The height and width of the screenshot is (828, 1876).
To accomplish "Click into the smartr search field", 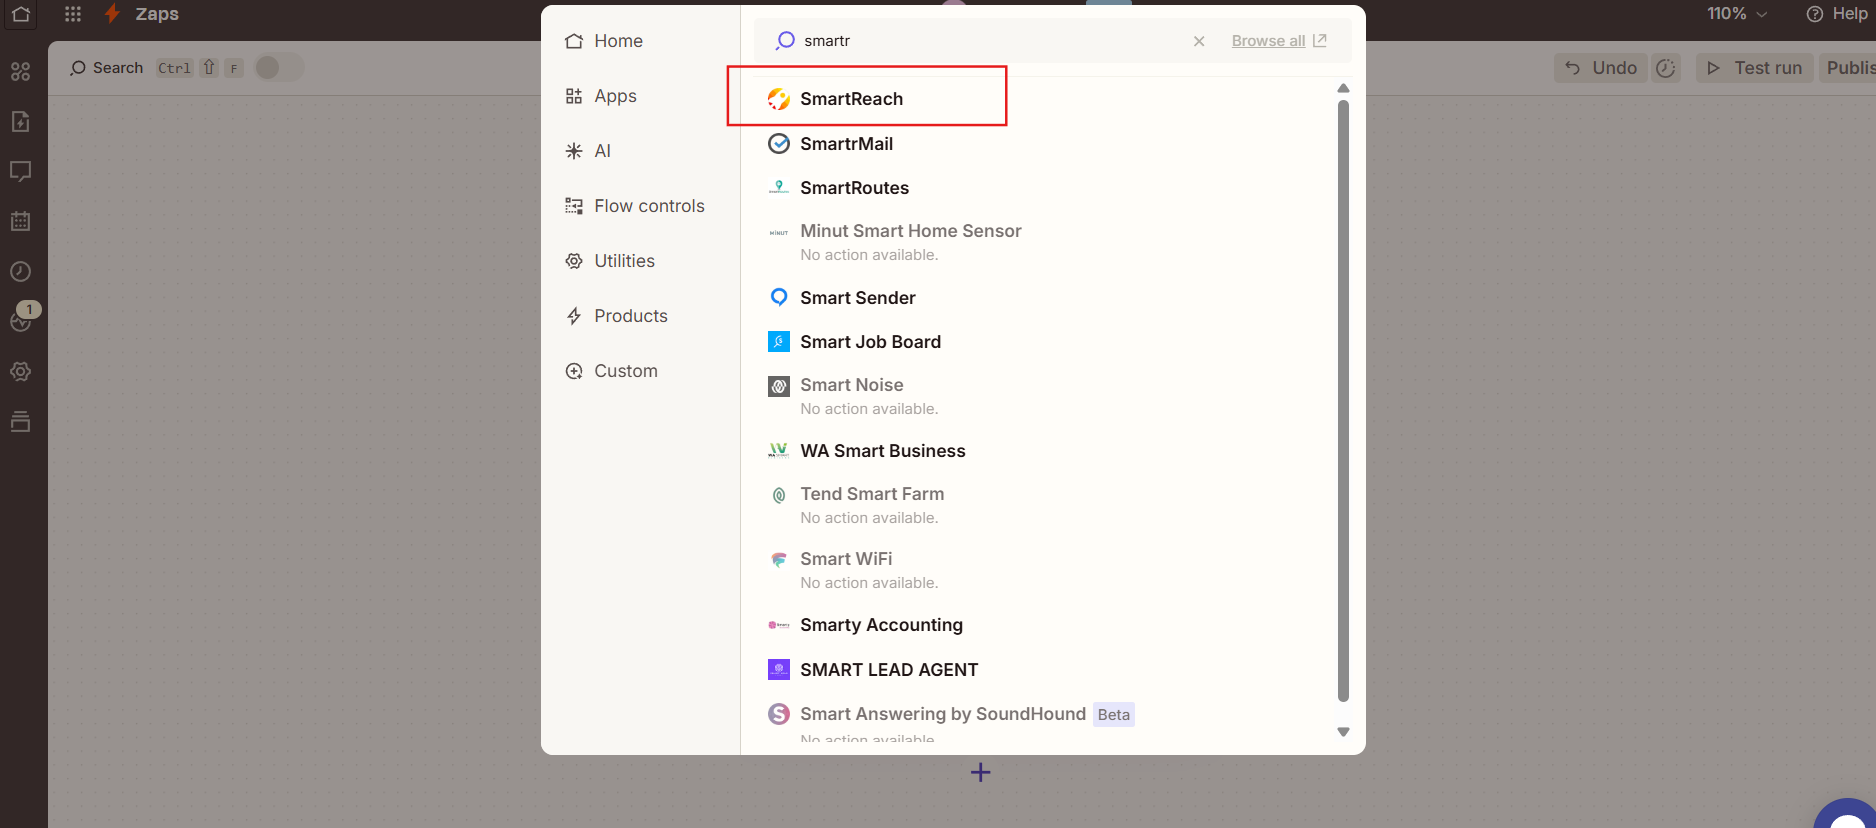I will [x=990, y=41].
